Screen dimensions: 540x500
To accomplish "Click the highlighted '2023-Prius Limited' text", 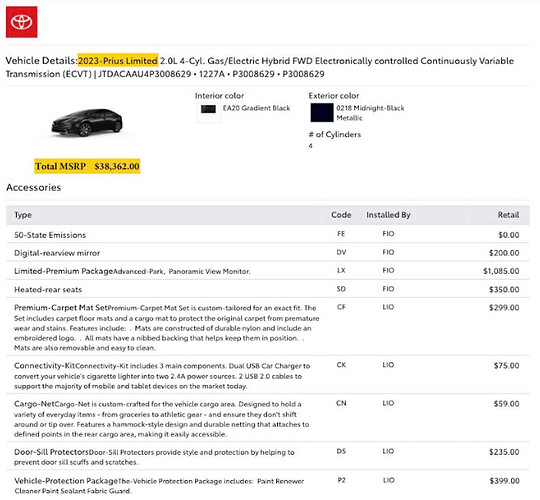I will tap(118, 61).
